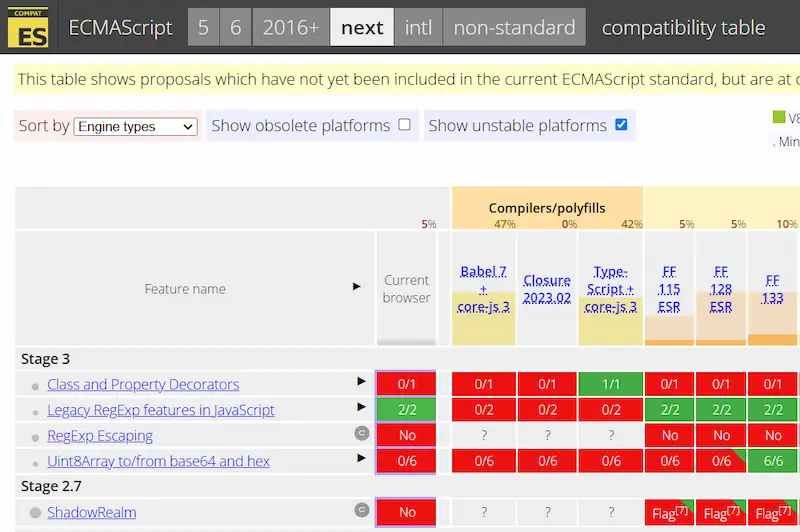Click green 6/6 cell in Uint8Array row

pyautogui.click(x=772, y=461)
